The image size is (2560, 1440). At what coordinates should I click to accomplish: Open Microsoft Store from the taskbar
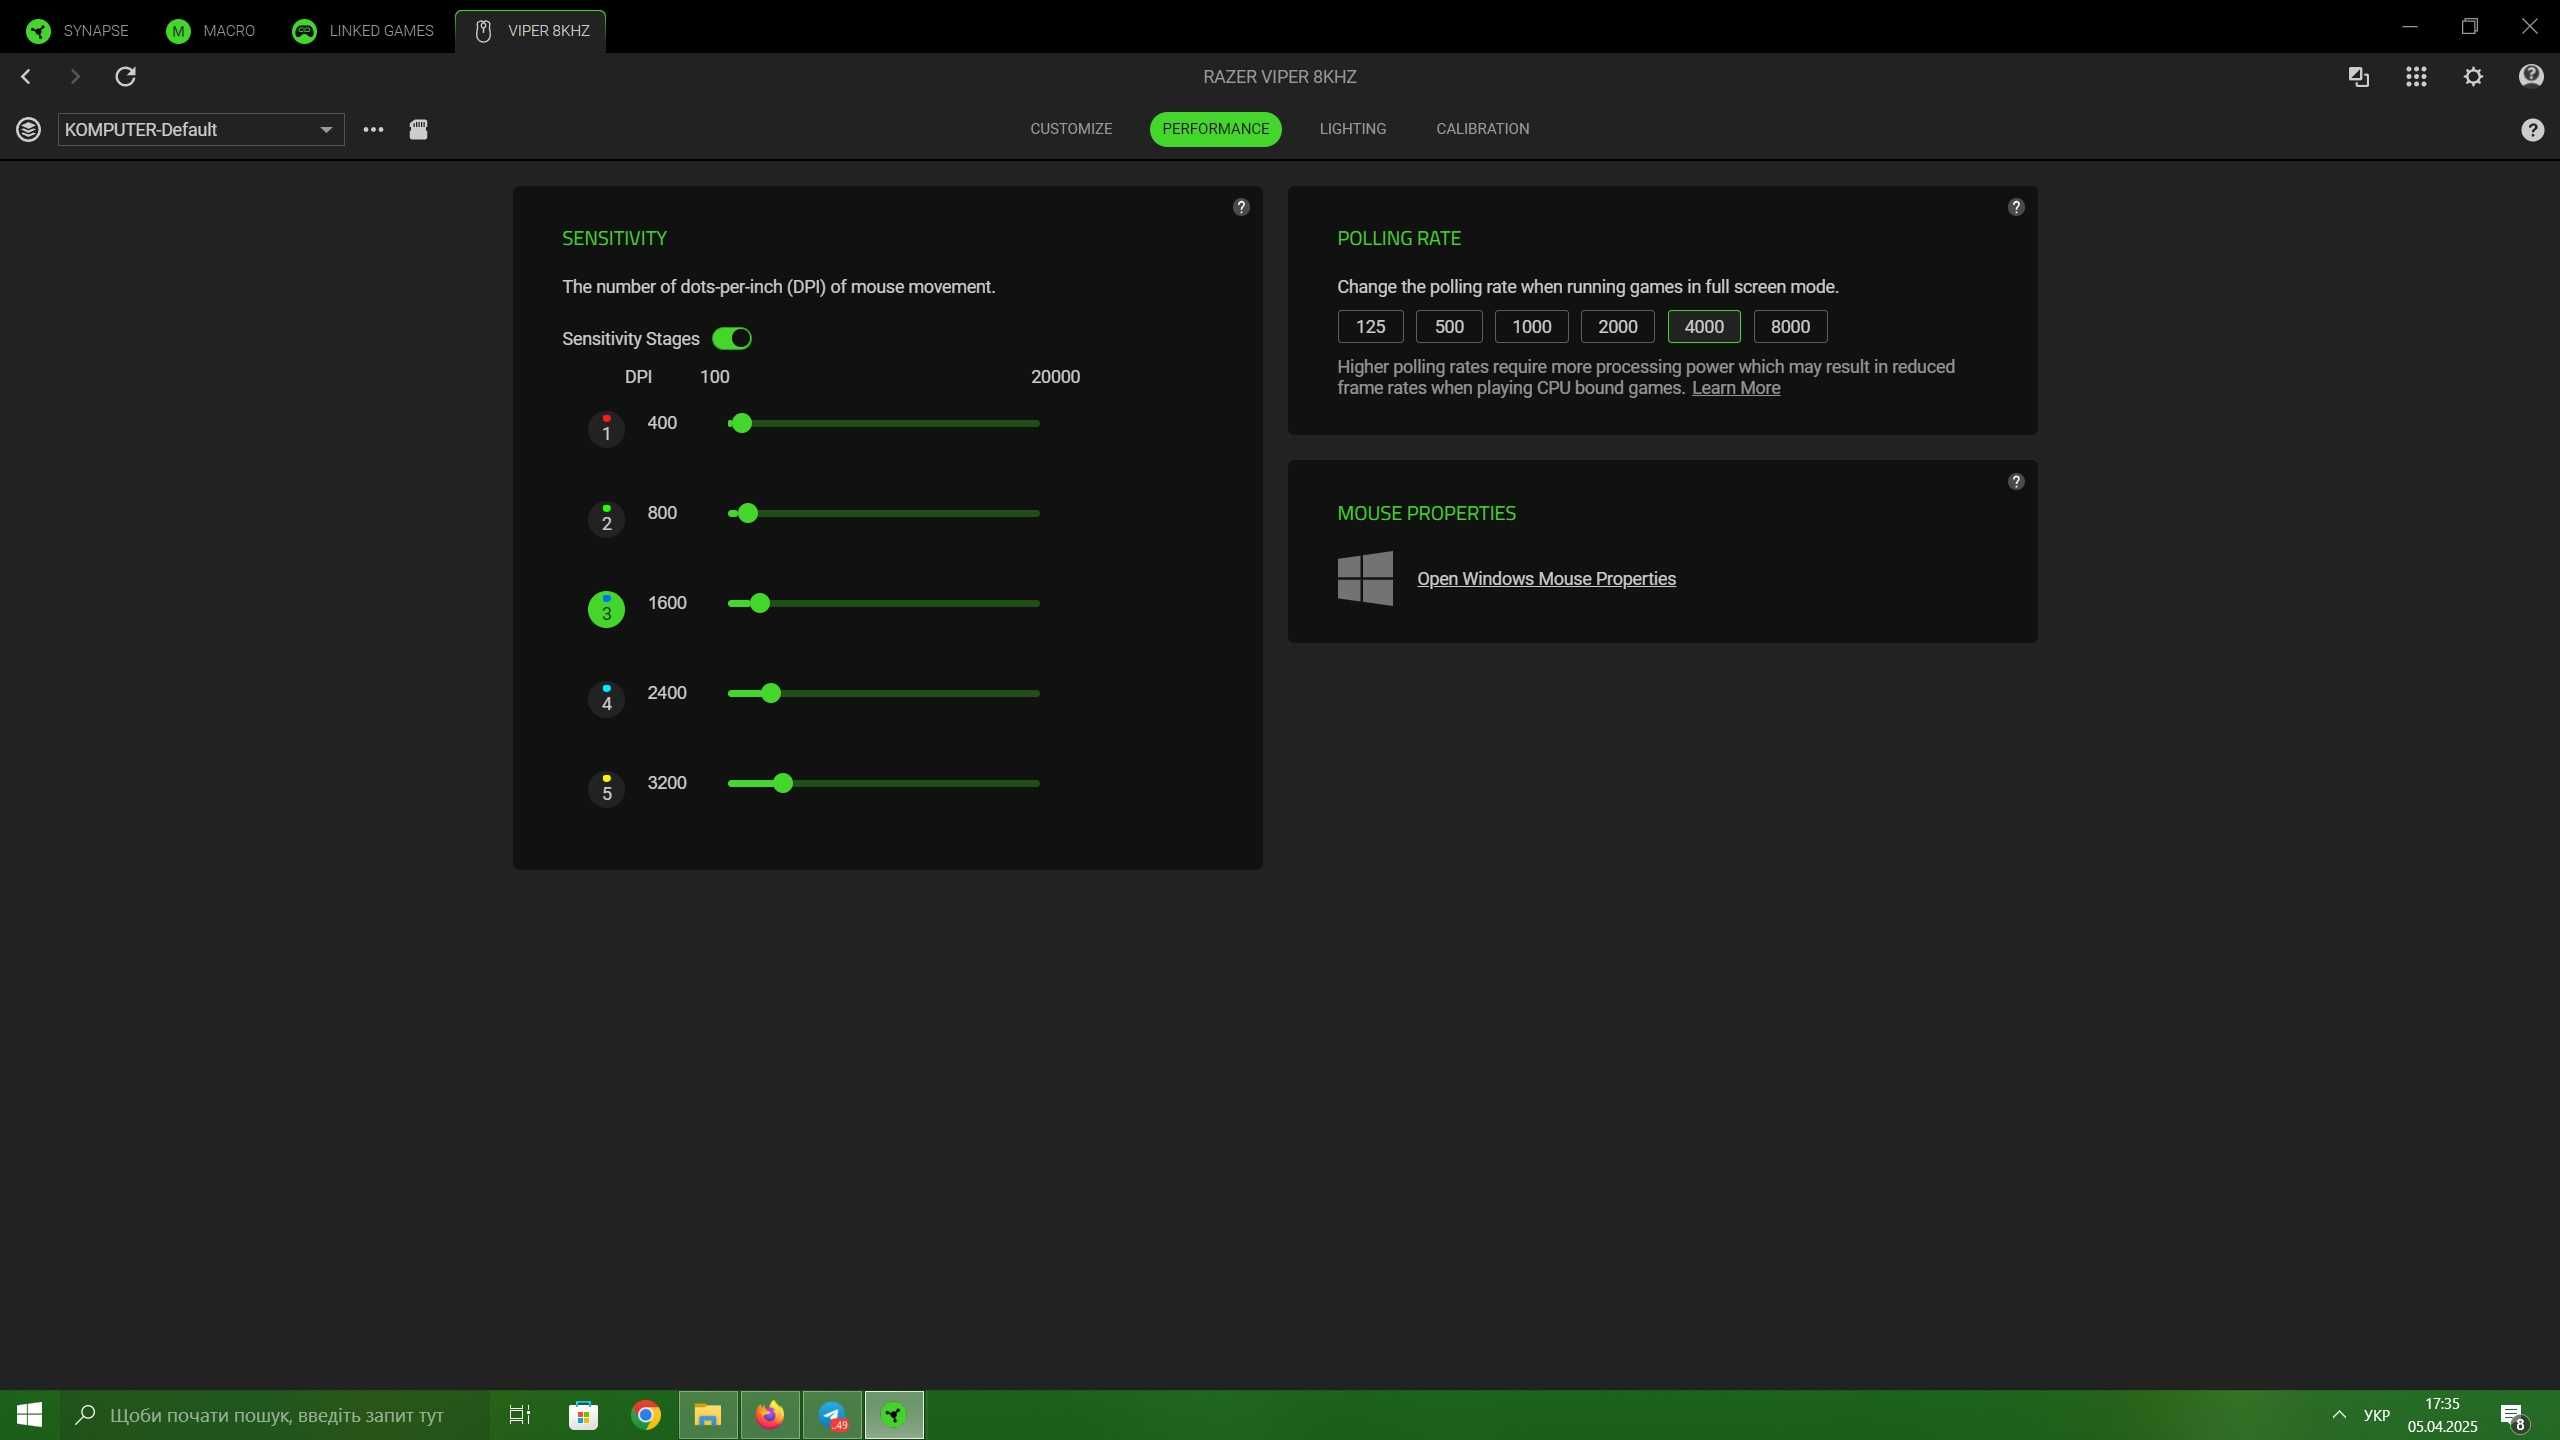(583, 1415)
